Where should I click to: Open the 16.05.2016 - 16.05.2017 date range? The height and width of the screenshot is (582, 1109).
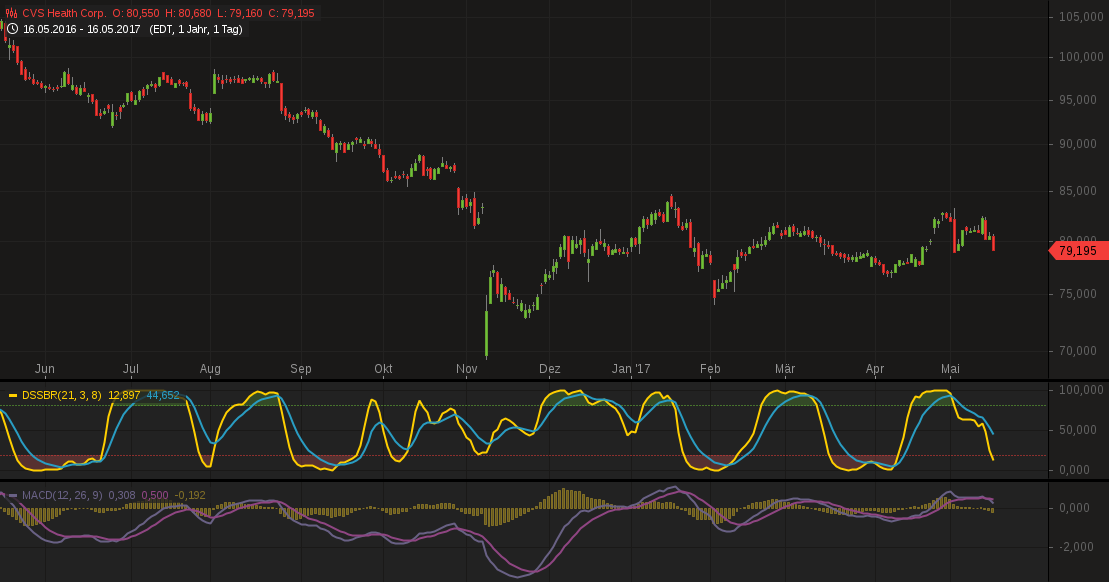click(x=82, y=29)
